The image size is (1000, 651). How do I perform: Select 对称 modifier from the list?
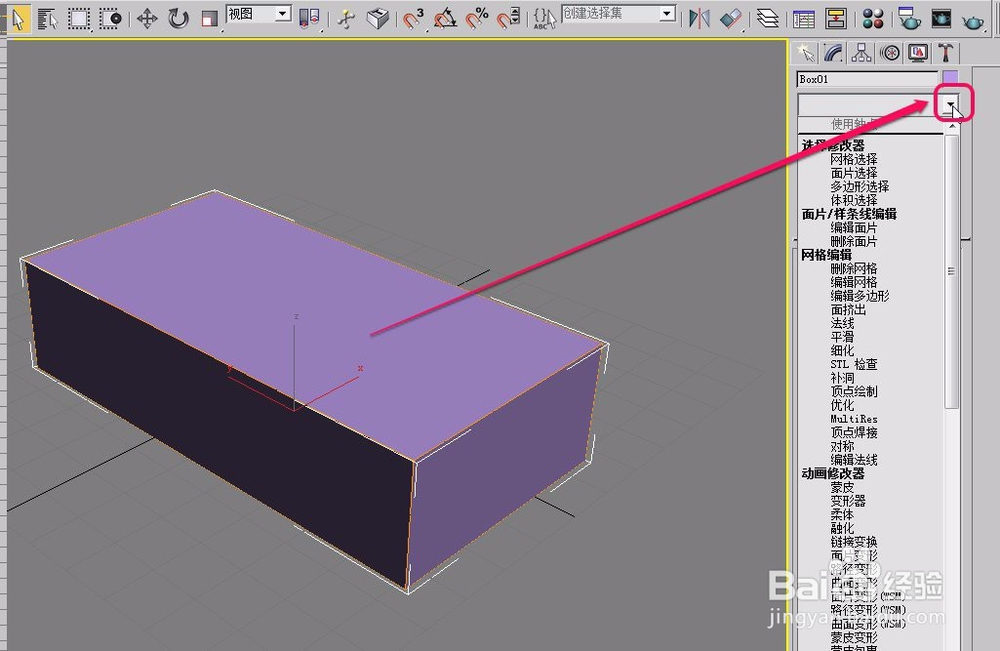tap(842, 446)
